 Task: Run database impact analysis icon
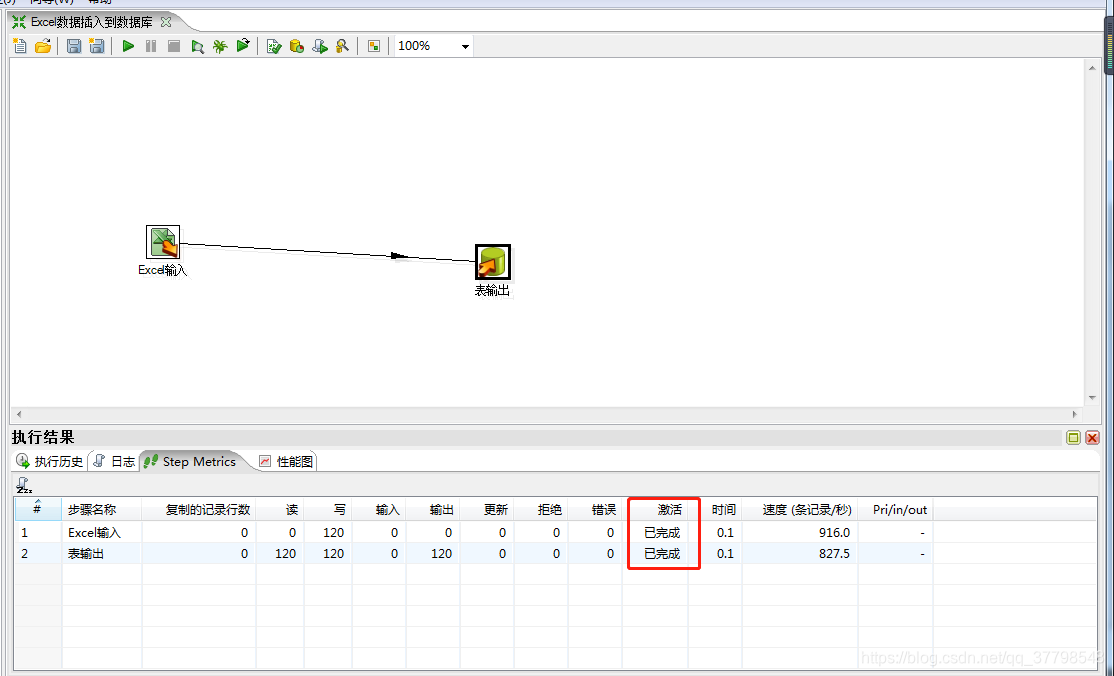tap(296, 46)
